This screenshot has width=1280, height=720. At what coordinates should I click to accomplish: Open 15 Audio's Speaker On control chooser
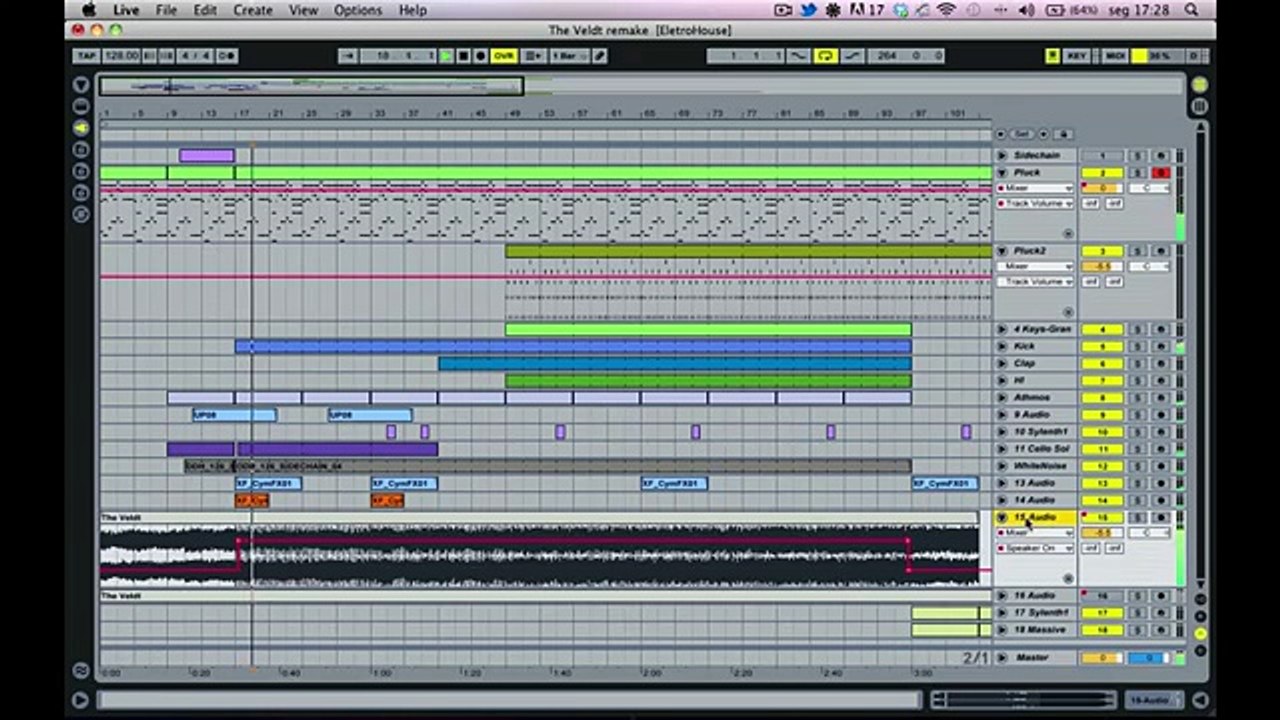[1035, 548]
